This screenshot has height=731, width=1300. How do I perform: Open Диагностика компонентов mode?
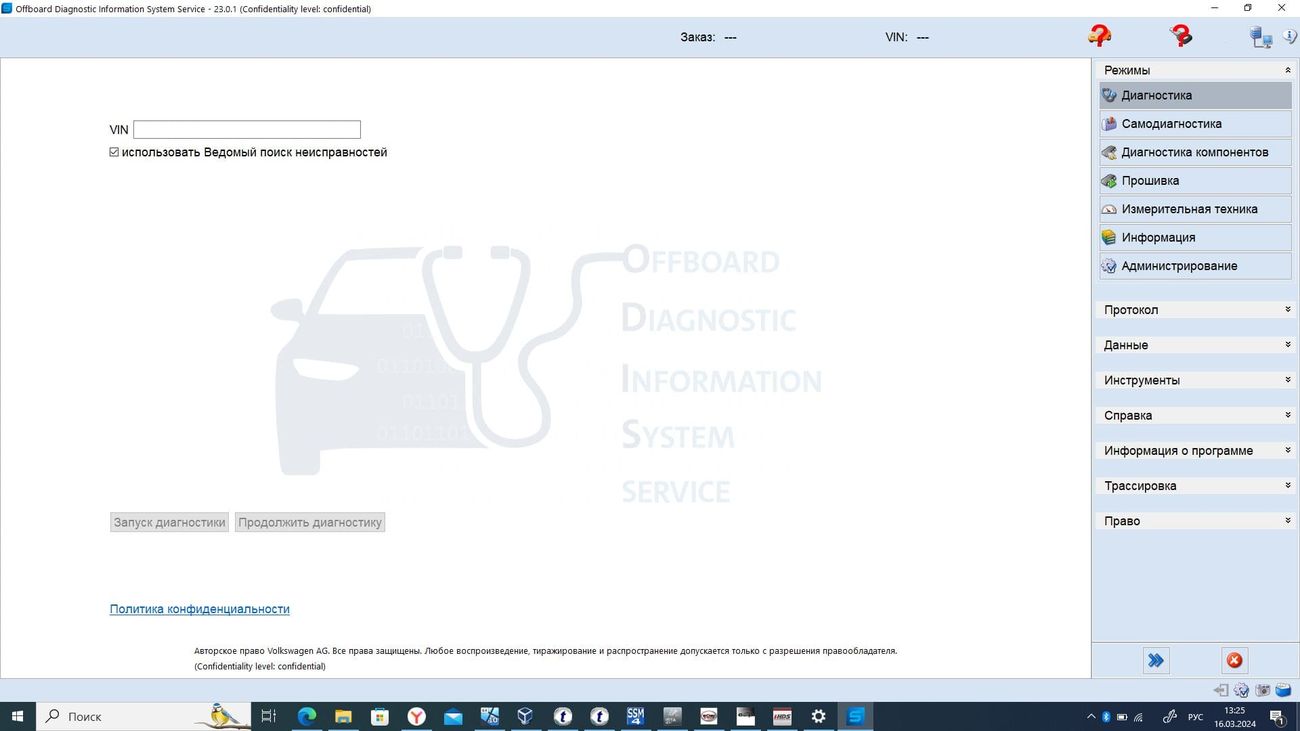tap(1195, 152)
